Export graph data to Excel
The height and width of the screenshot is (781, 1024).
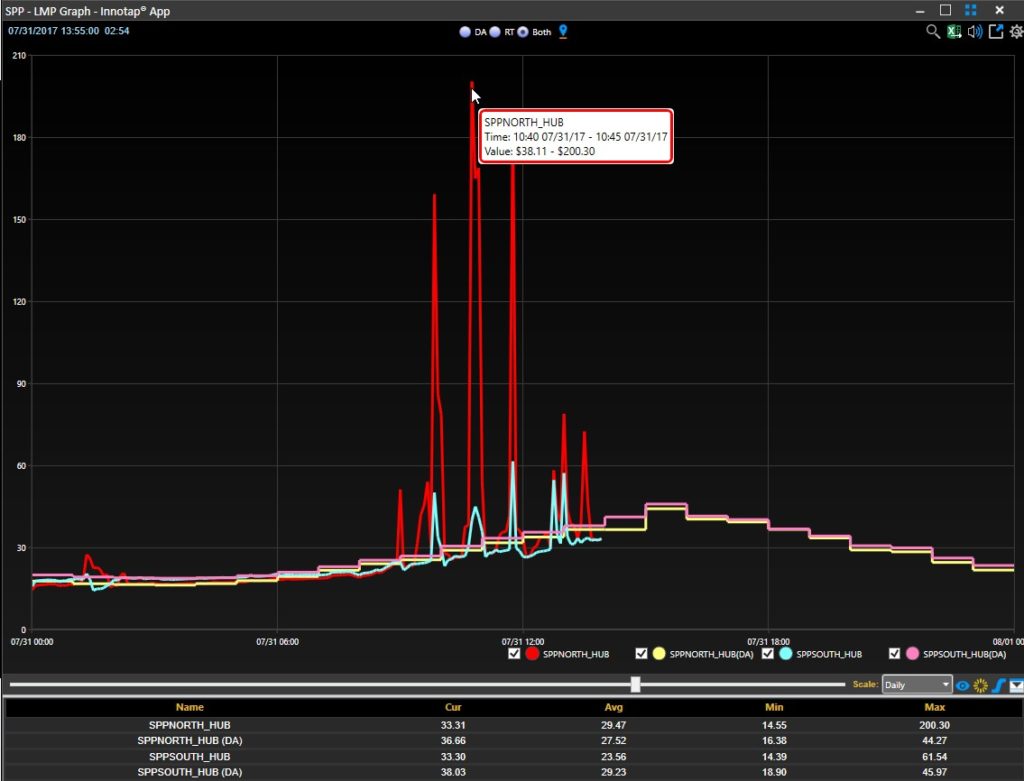click(954, 31)
